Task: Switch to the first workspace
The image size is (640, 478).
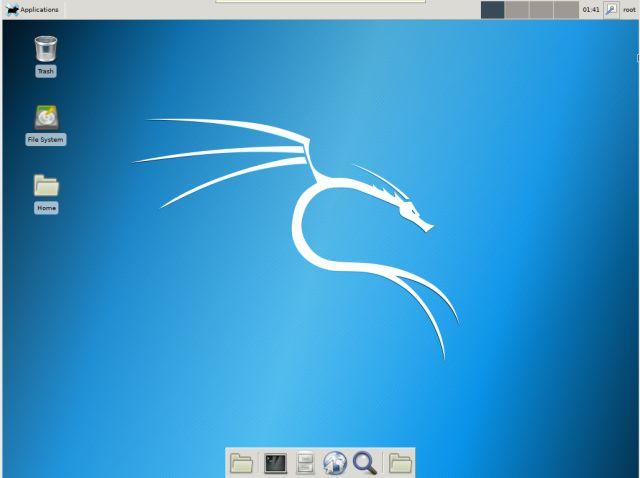Action: coord(493,9)
